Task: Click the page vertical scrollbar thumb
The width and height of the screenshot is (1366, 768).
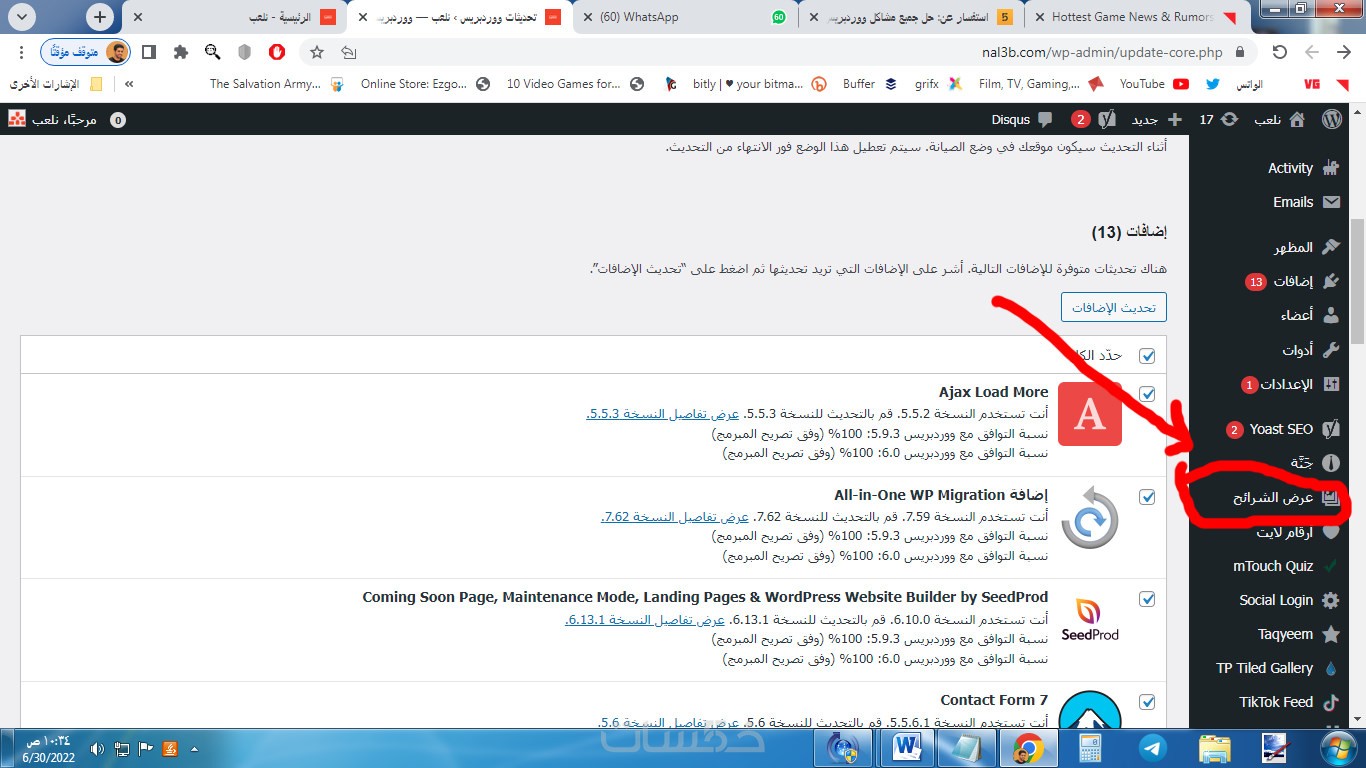Action: tap(1357, 280)
